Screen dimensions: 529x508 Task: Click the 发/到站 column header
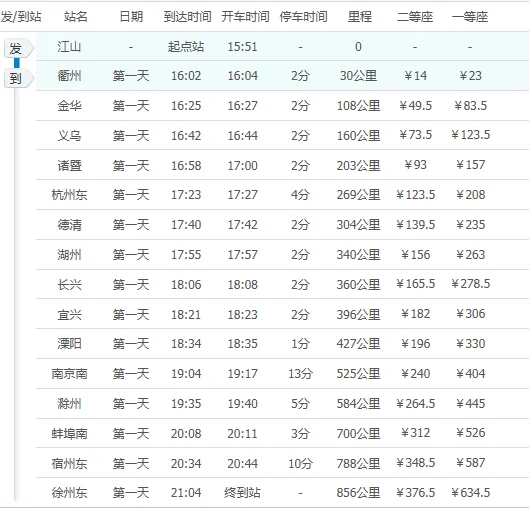point(21,17)
